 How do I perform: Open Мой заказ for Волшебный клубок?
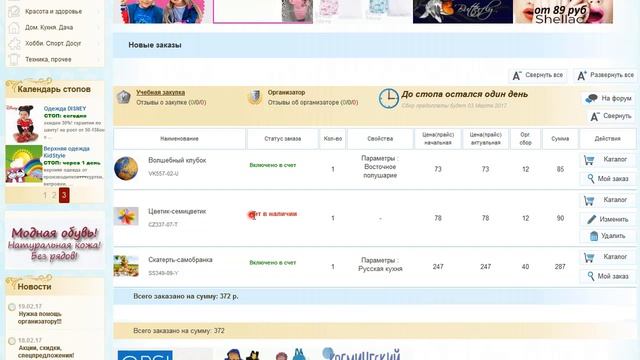tap(607, 179)
